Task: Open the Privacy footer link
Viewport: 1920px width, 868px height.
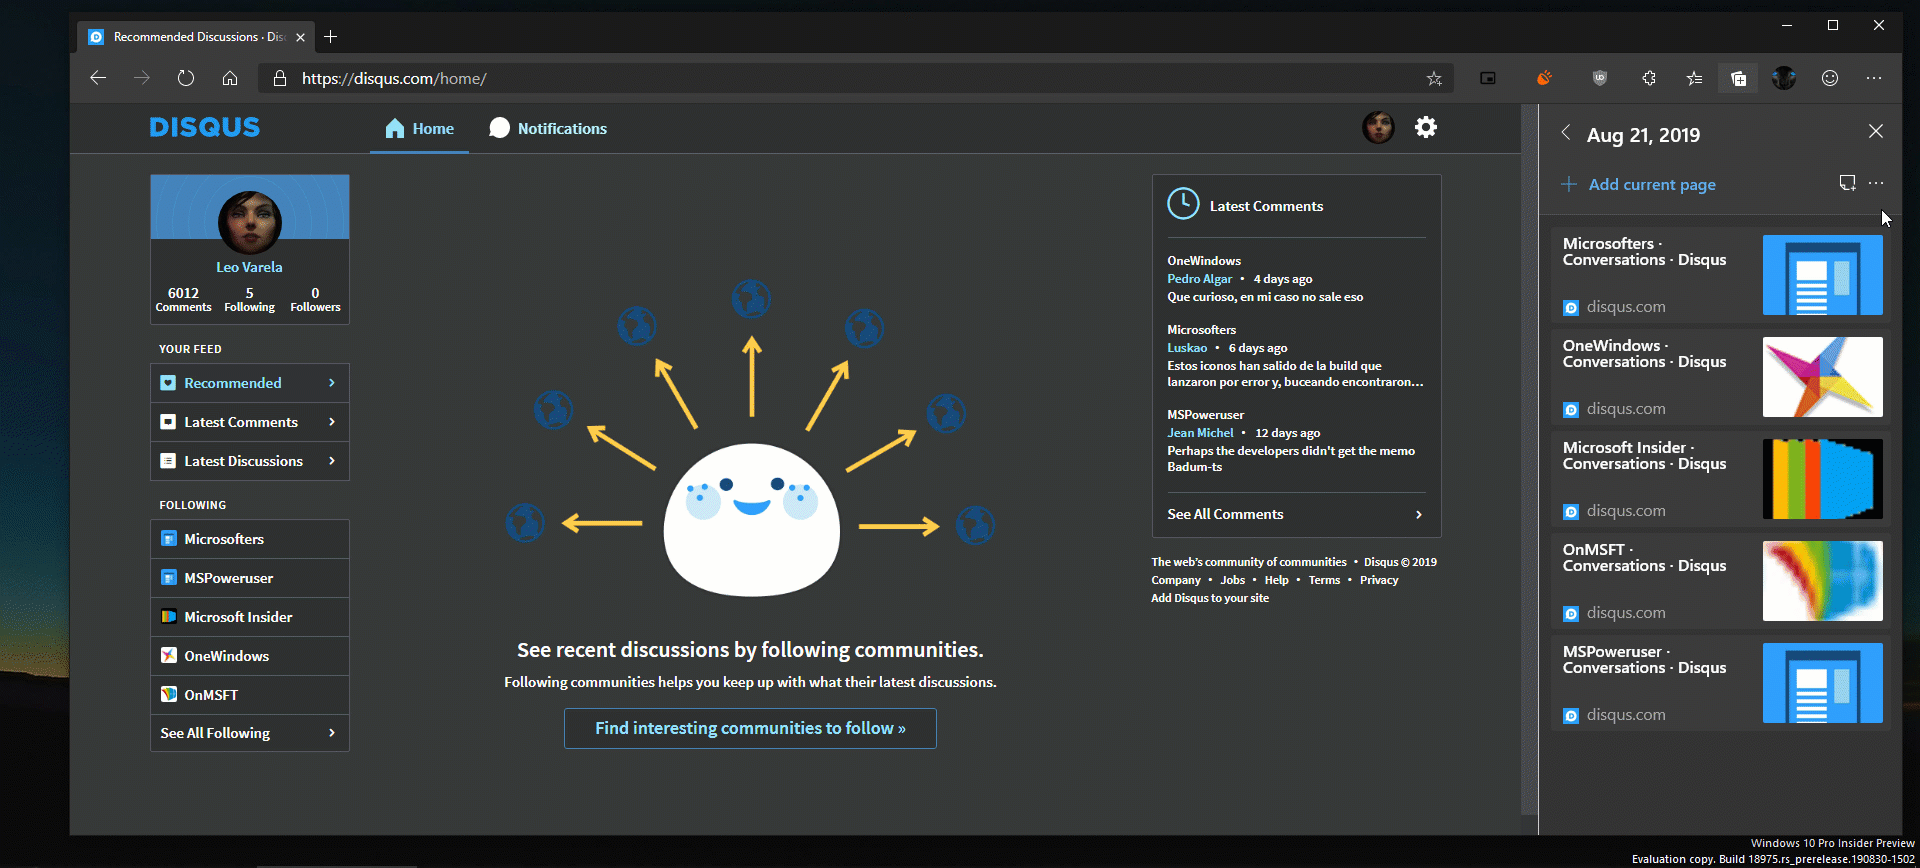Action: [x=1379, y=580]
